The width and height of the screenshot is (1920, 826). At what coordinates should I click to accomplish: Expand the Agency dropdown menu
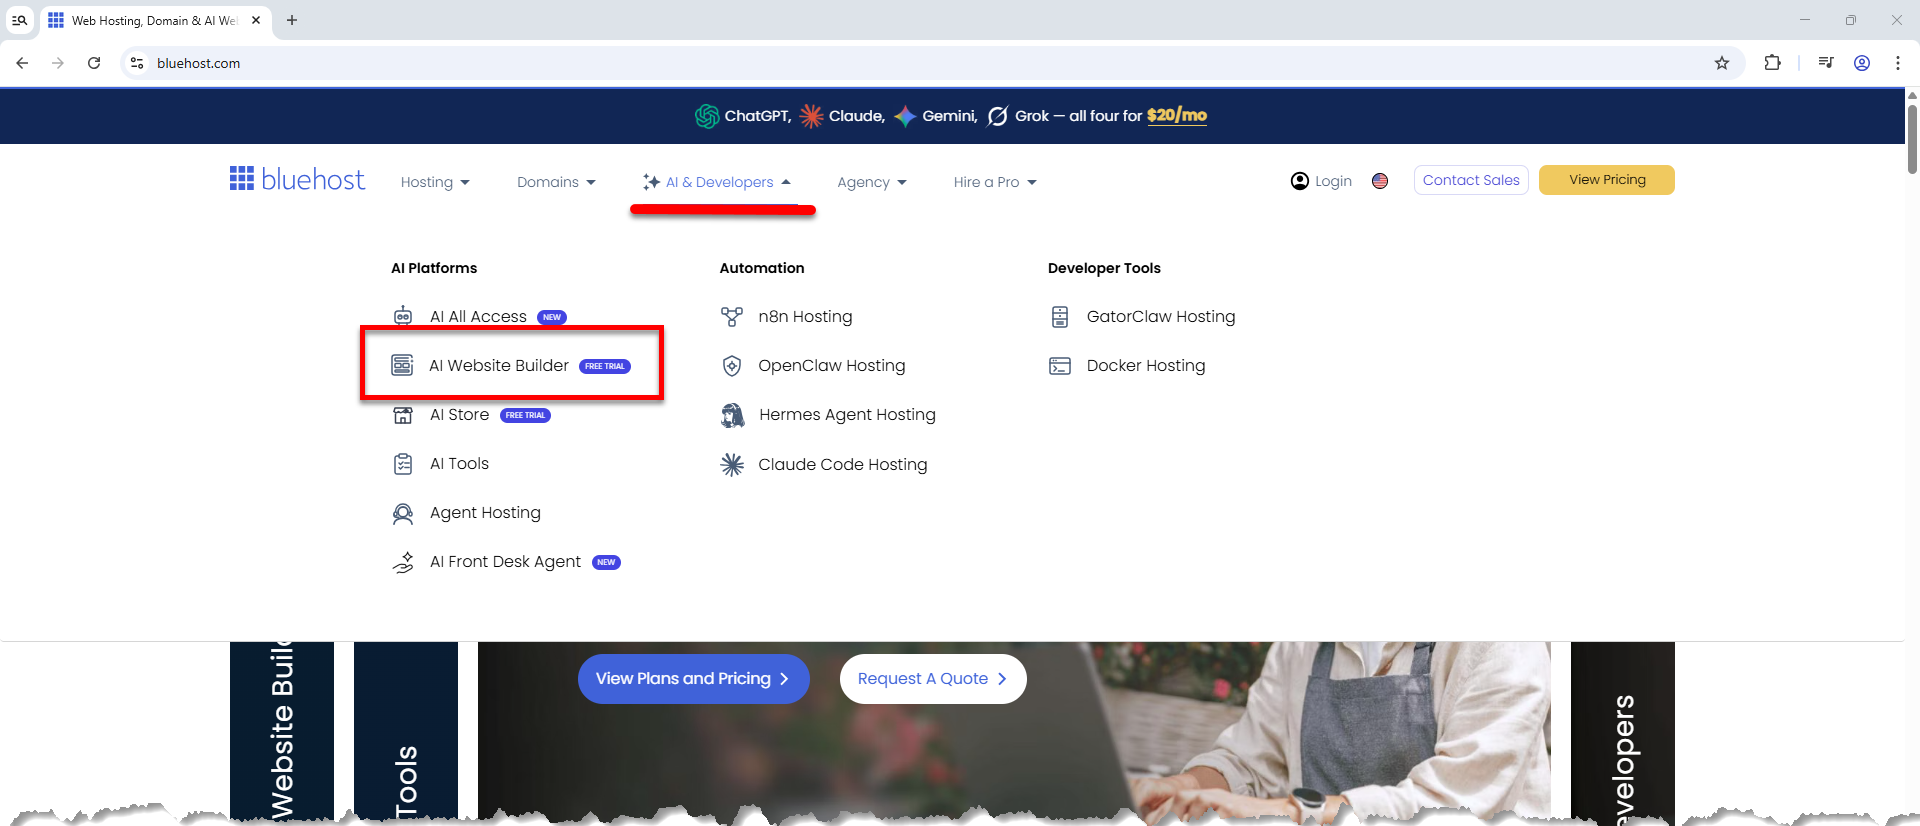click(x=872, y=182)
